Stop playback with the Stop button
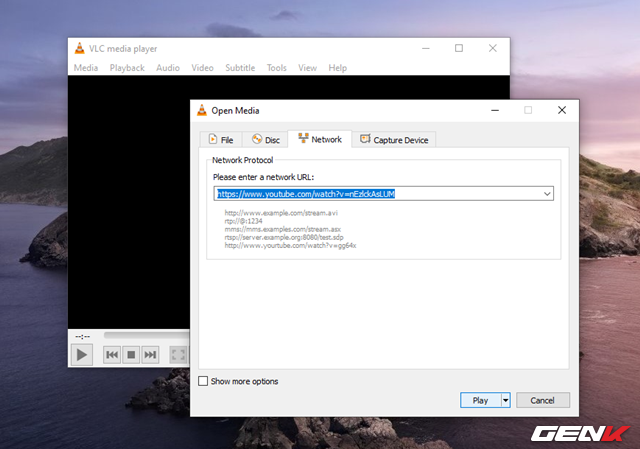Image resolution: width=640 pixels, height=449 pixels. tap(131, 355)
